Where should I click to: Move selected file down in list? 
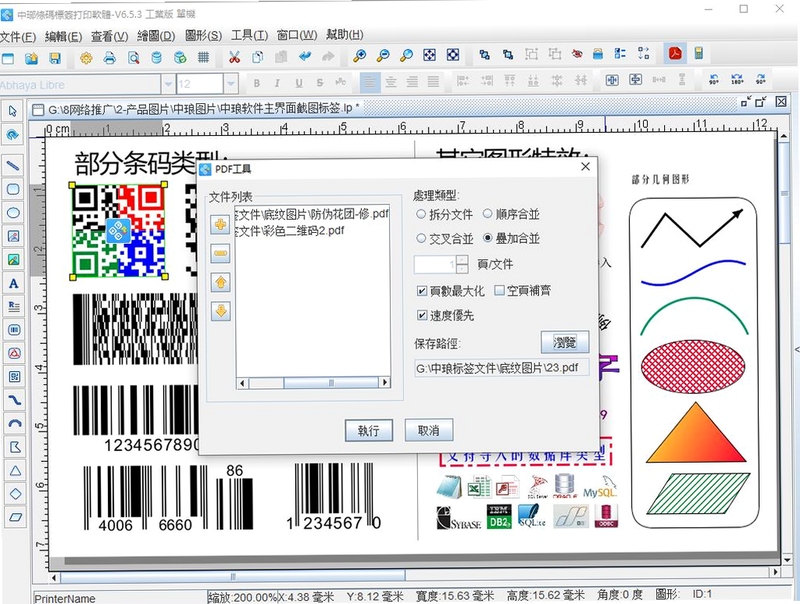coord(220,311)
